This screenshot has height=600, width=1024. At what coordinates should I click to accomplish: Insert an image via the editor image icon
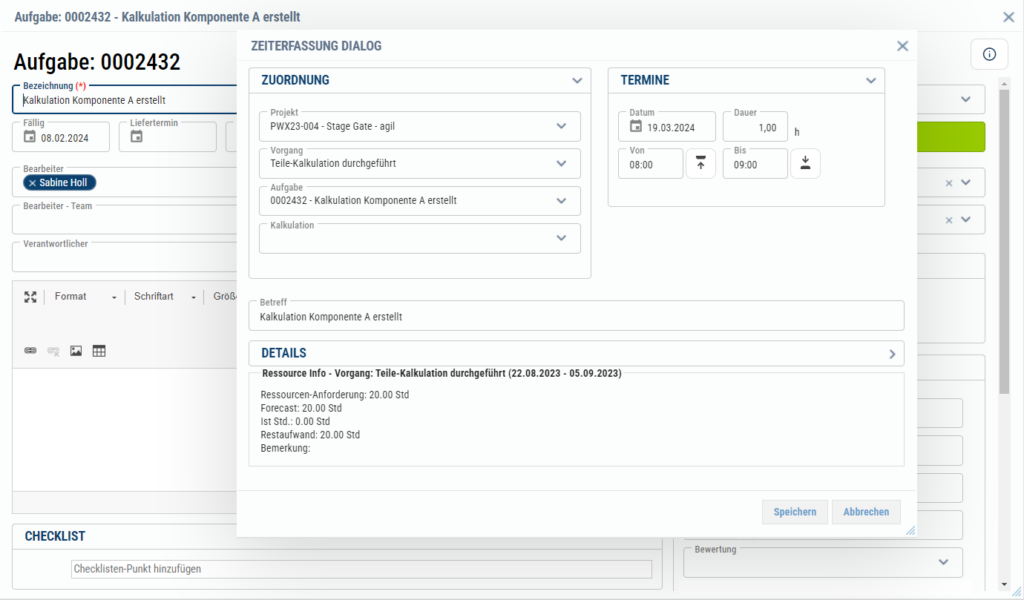(76, 351)
